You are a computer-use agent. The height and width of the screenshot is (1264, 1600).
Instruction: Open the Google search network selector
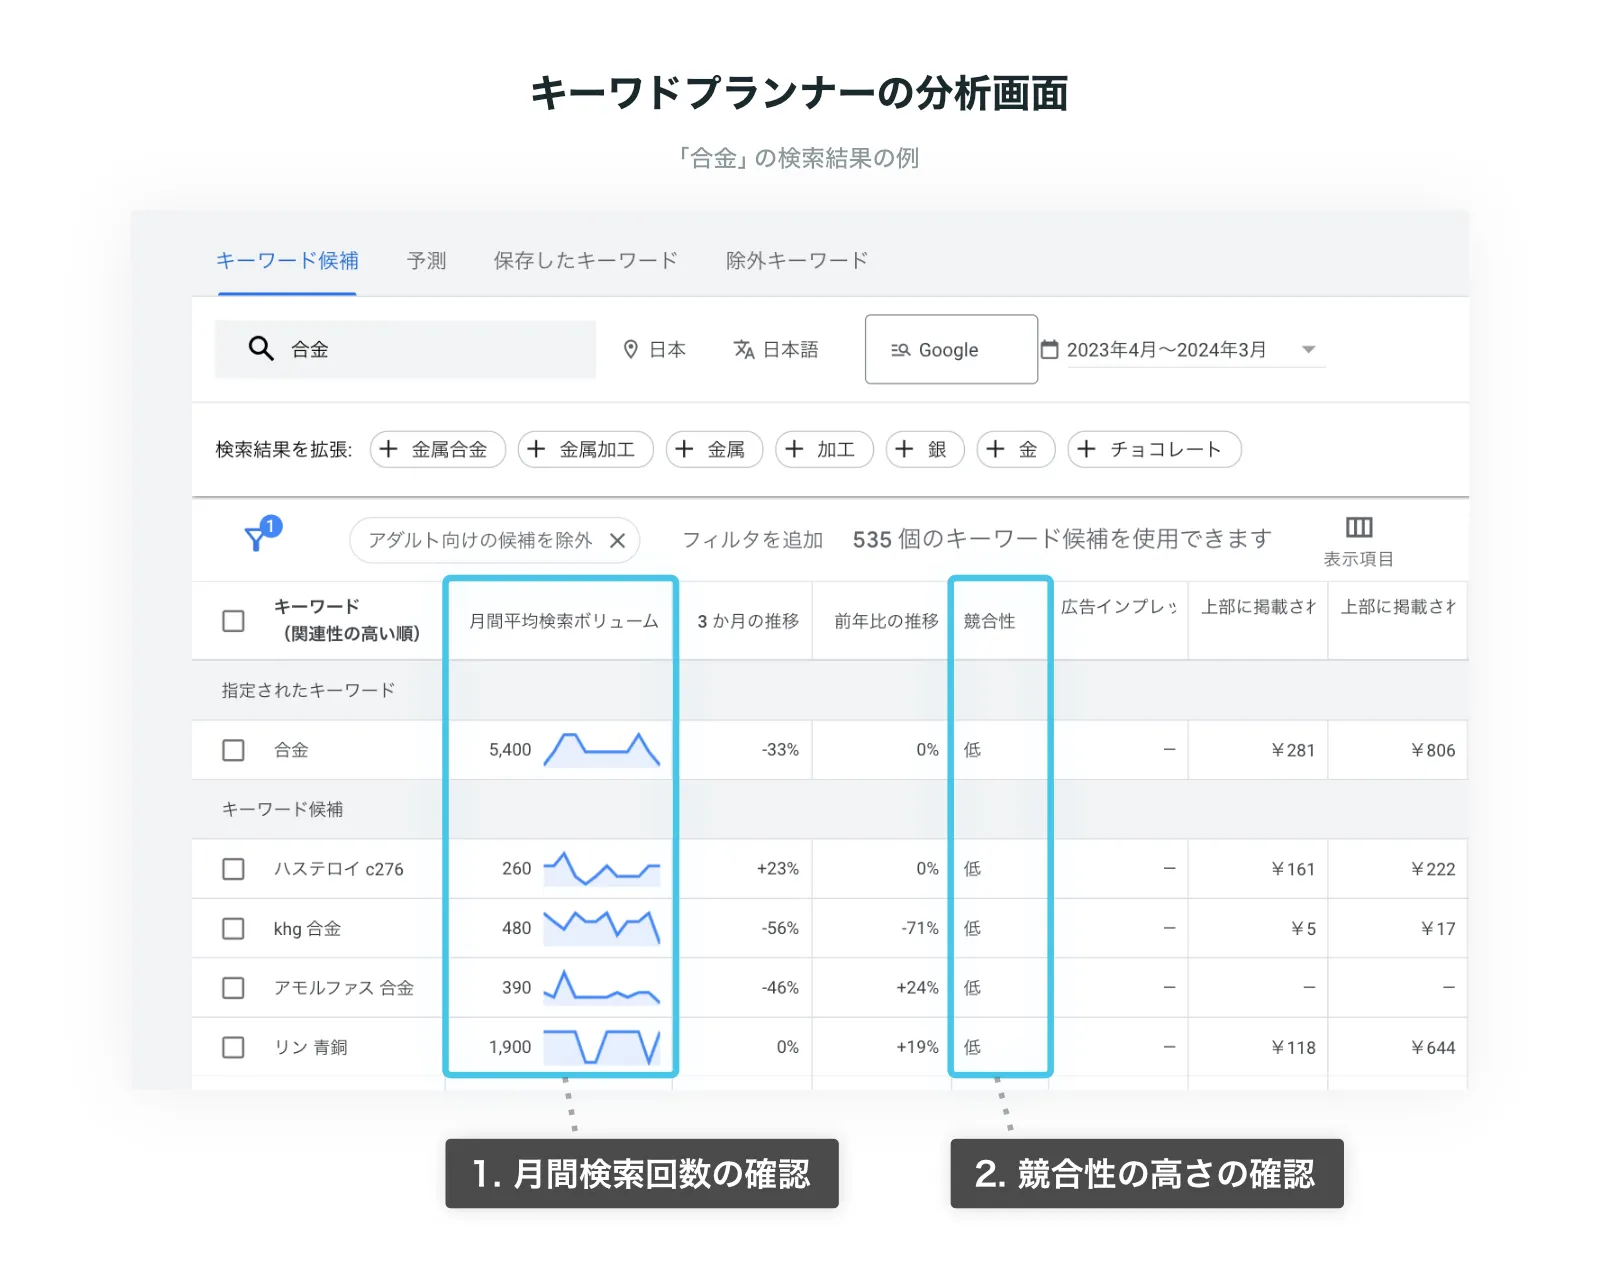click(951, 349)
